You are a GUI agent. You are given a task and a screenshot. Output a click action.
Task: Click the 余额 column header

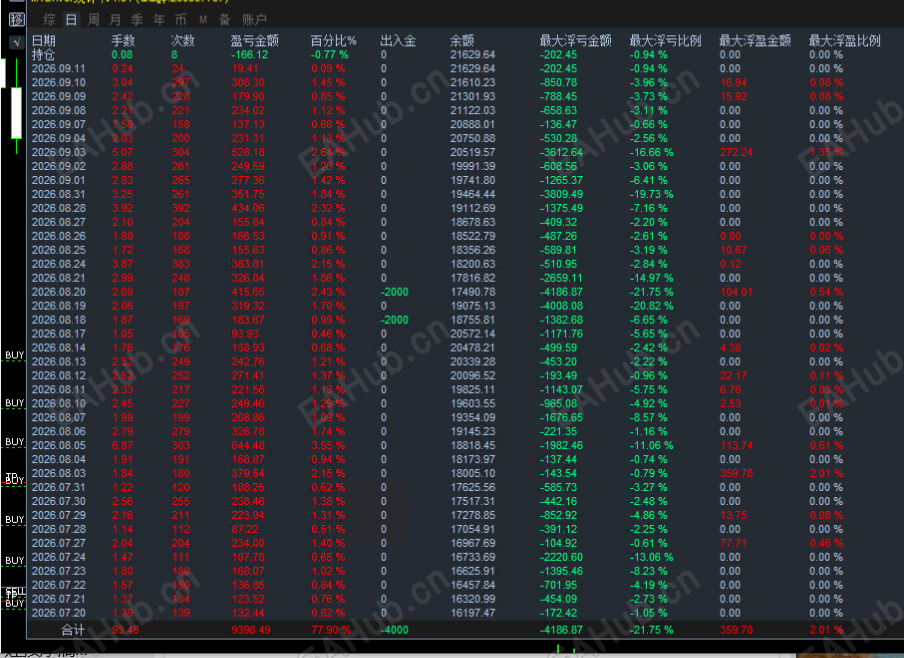click(462, 40)
